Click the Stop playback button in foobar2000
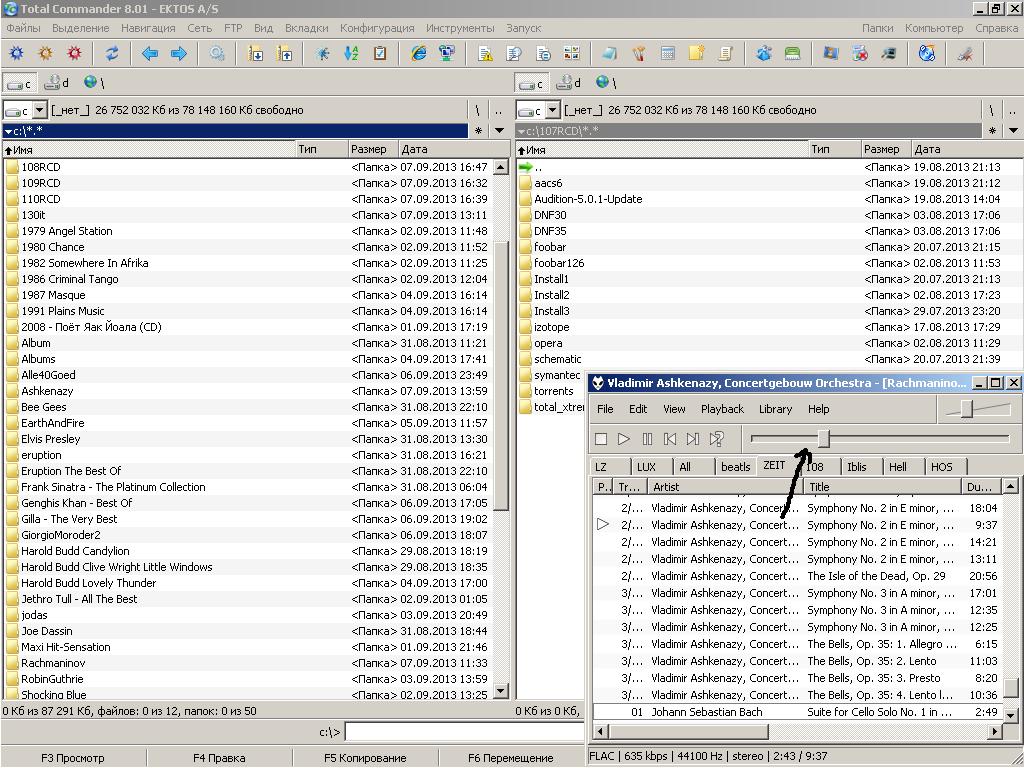This screenshot has width=1024, height=768. (x=601, y=439)
